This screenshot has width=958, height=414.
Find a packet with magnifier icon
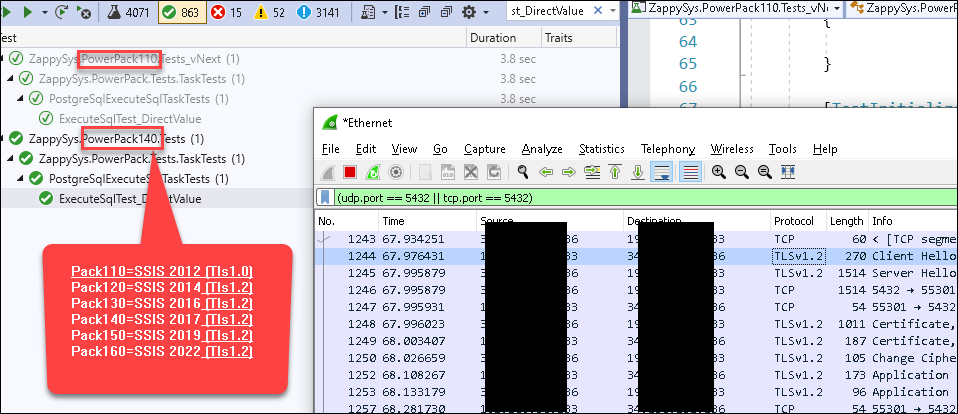coord(522,172)
